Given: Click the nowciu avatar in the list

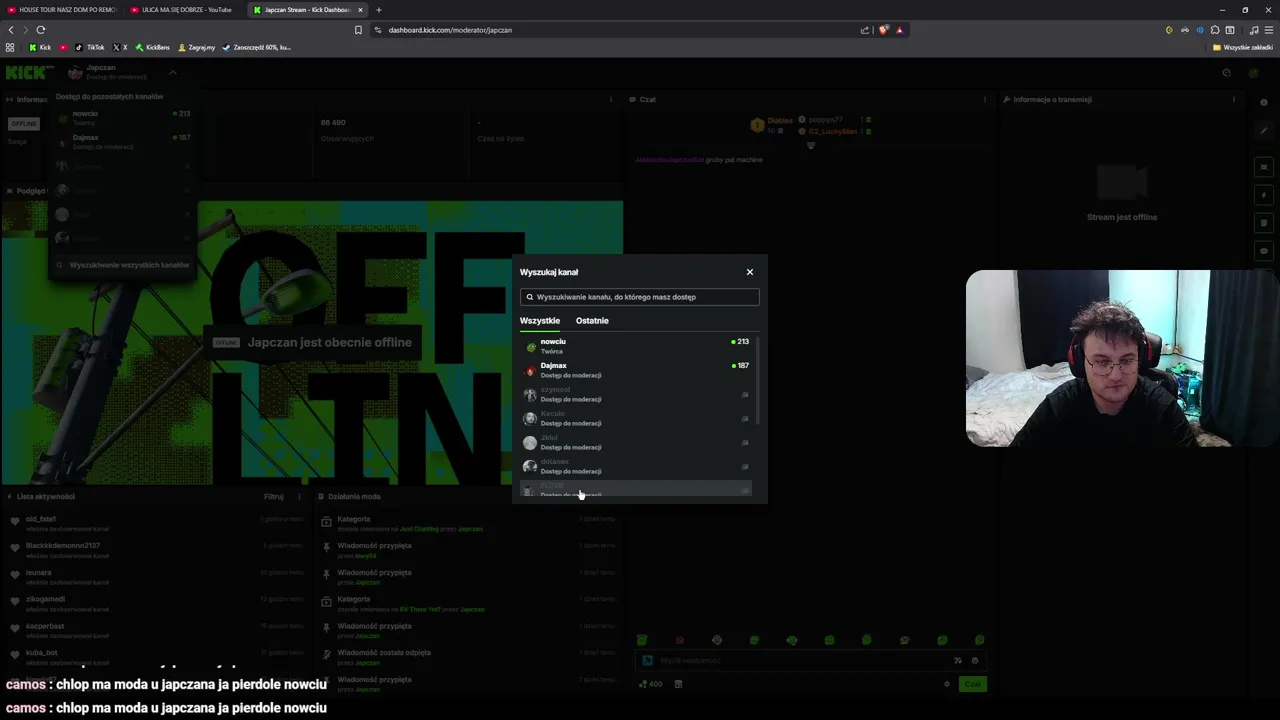Looking at the screenshot, I should [530, 347].
